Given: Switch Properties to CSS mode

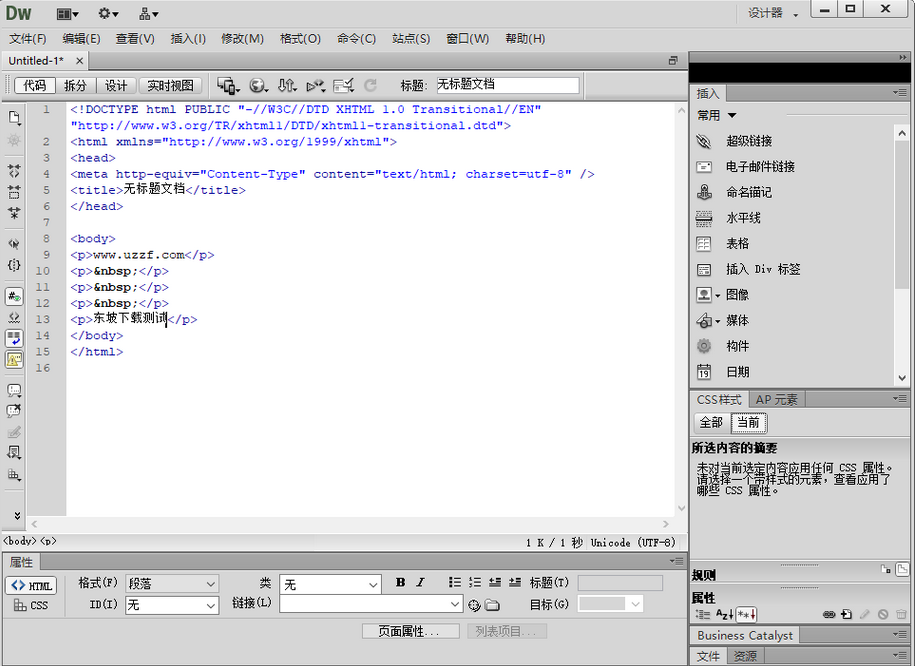Looking at the screenshot, I should point(32,606).
